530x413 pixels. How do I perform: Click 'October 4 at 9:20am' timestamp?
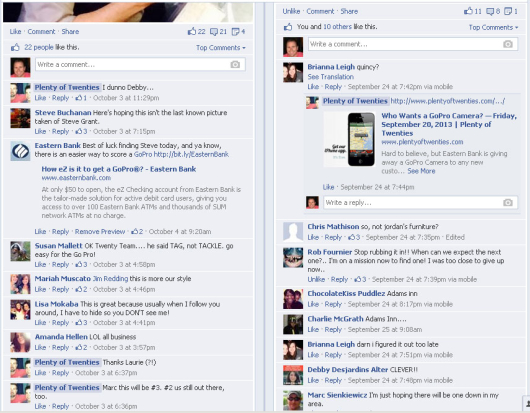(180, 232)
